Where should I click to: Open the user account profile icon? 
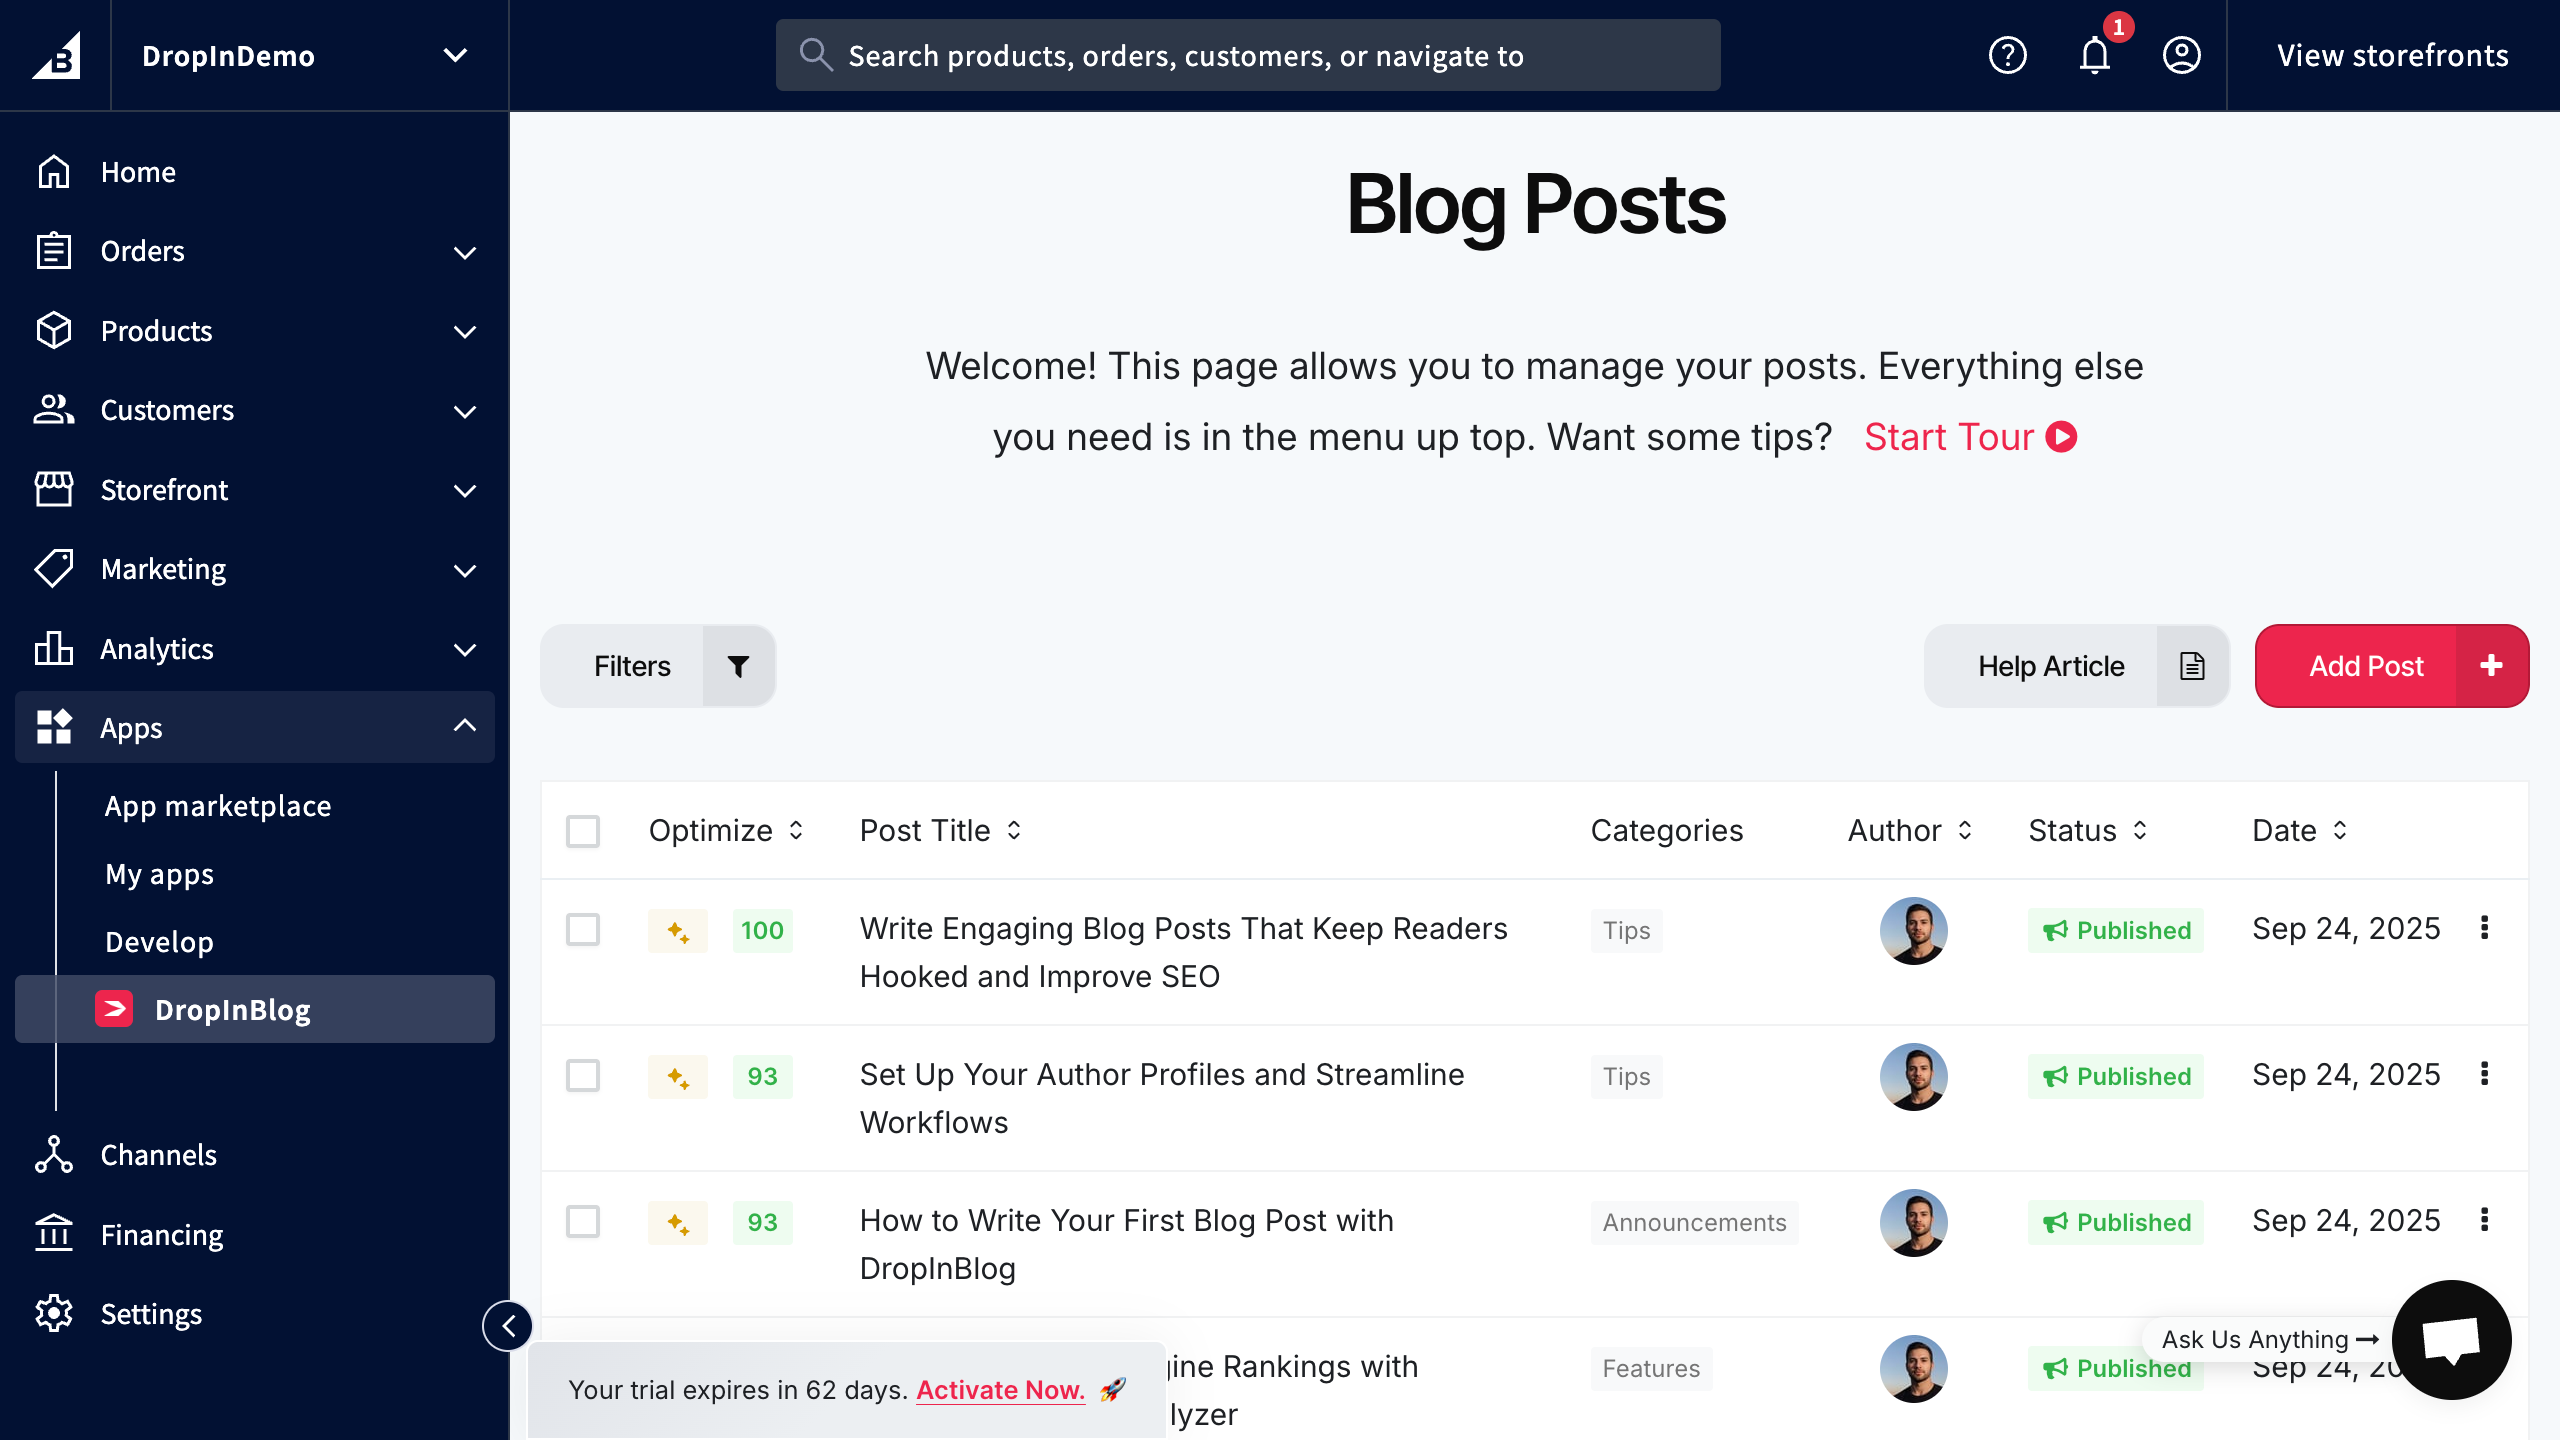[x=2181, y=55]
